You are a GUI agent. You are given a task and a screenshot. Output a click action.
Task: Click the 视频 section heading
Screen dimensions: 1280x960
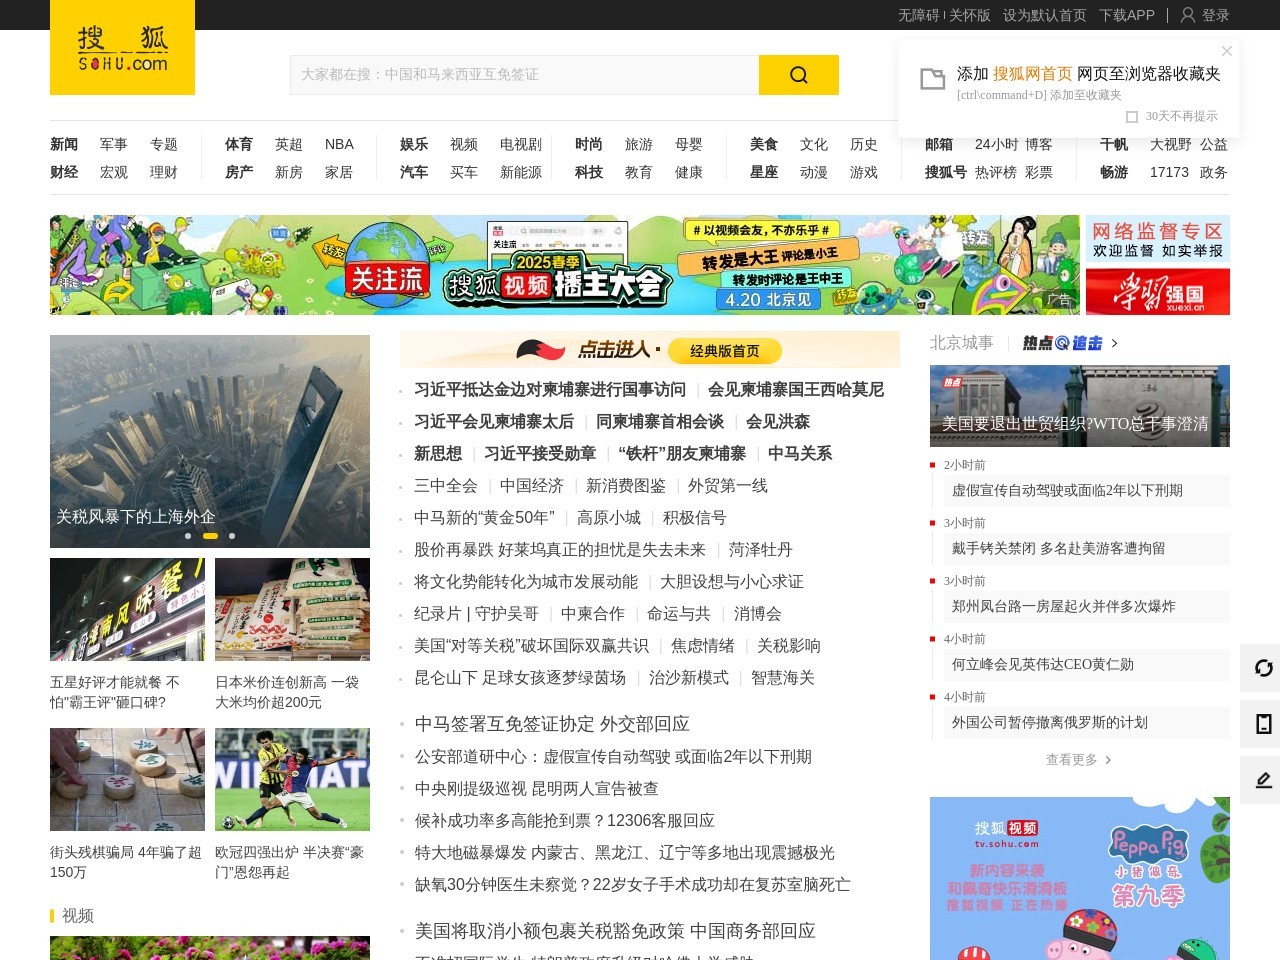tap(78, 916)
